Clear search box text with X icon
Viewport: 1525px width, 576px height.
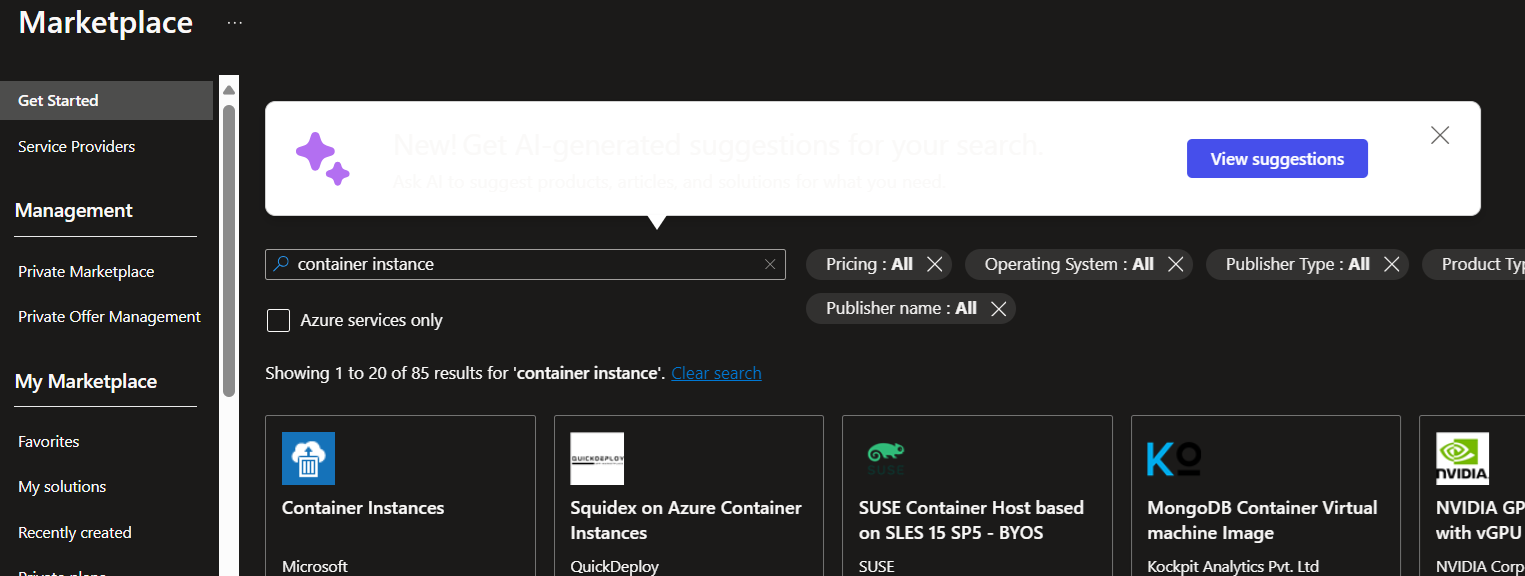770,265
